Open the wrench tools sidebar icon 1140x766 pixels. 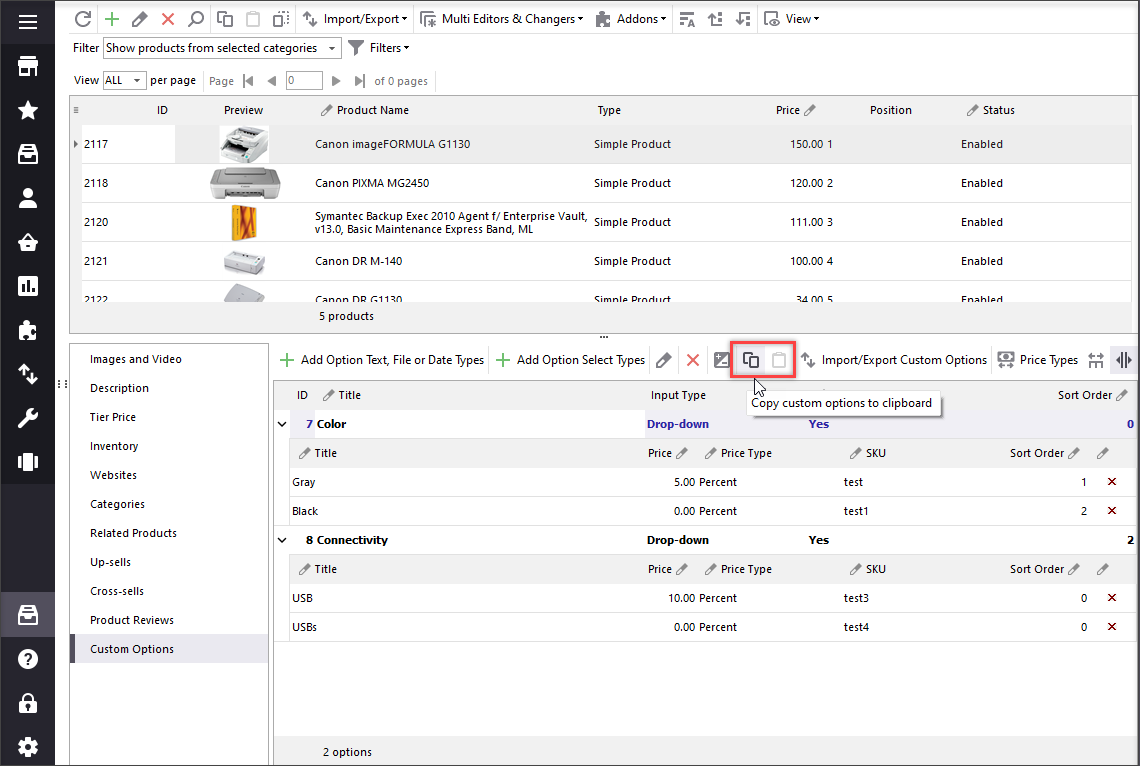pos(28,418)
